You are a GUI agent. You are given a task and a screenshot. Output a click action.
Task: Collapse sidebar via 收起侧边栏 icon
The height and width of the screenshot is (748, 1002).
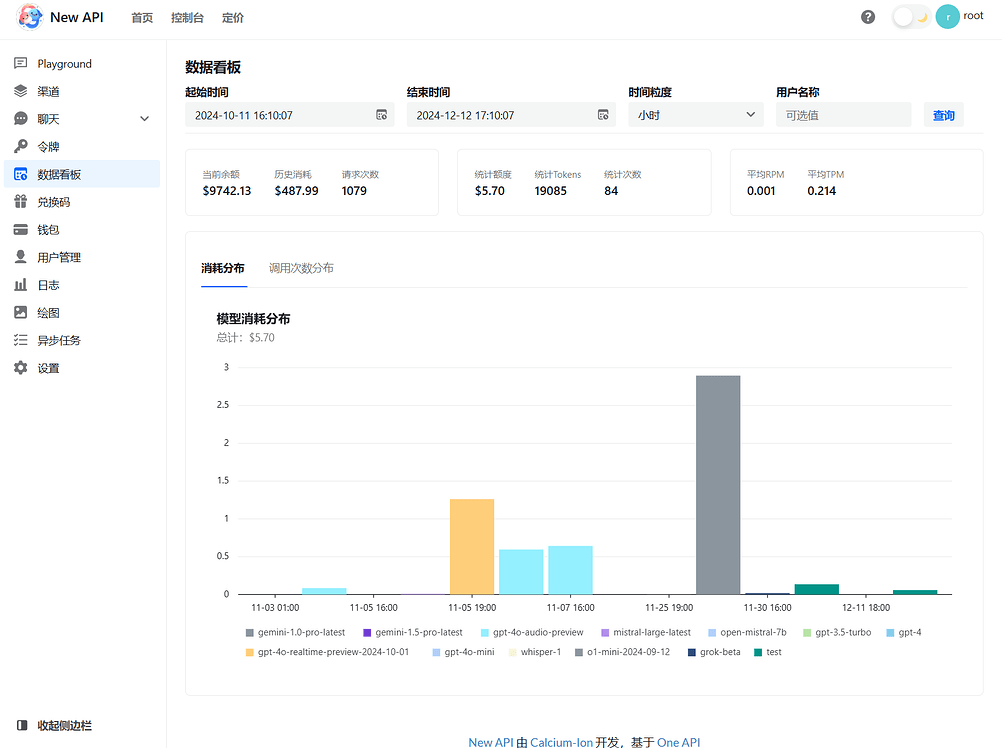click(x=22, y=725)
